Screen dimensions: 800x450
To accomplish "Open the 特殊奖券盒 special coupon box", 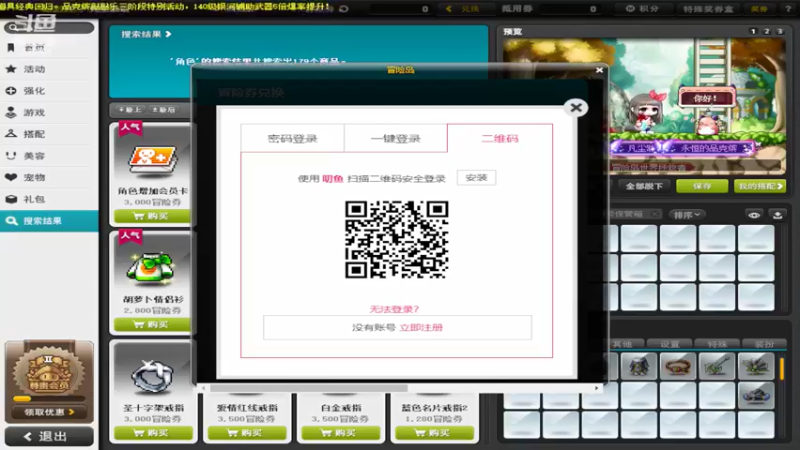I will pos(708,9).
